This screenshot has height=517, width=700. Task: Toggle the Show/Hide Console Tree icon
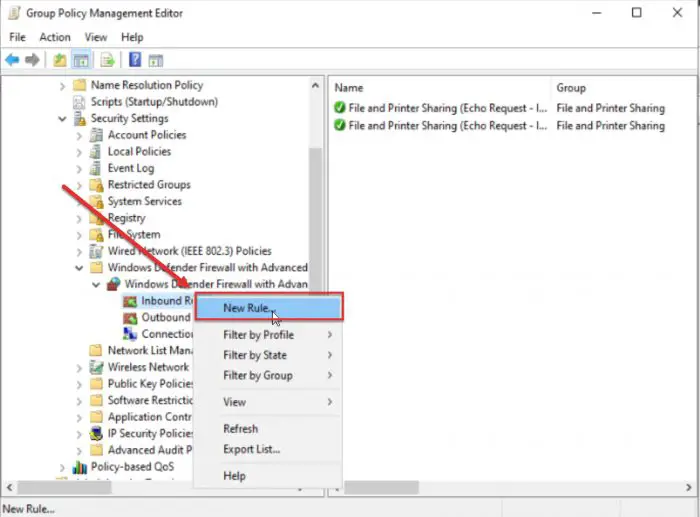pos(81,60)
